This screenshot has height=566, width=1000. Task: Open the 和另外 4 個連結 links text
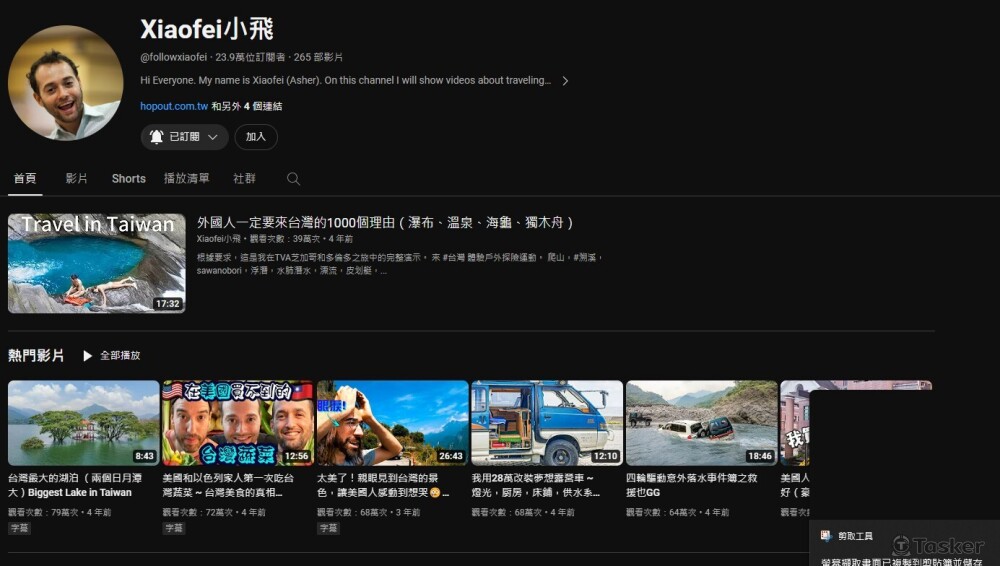247,107
